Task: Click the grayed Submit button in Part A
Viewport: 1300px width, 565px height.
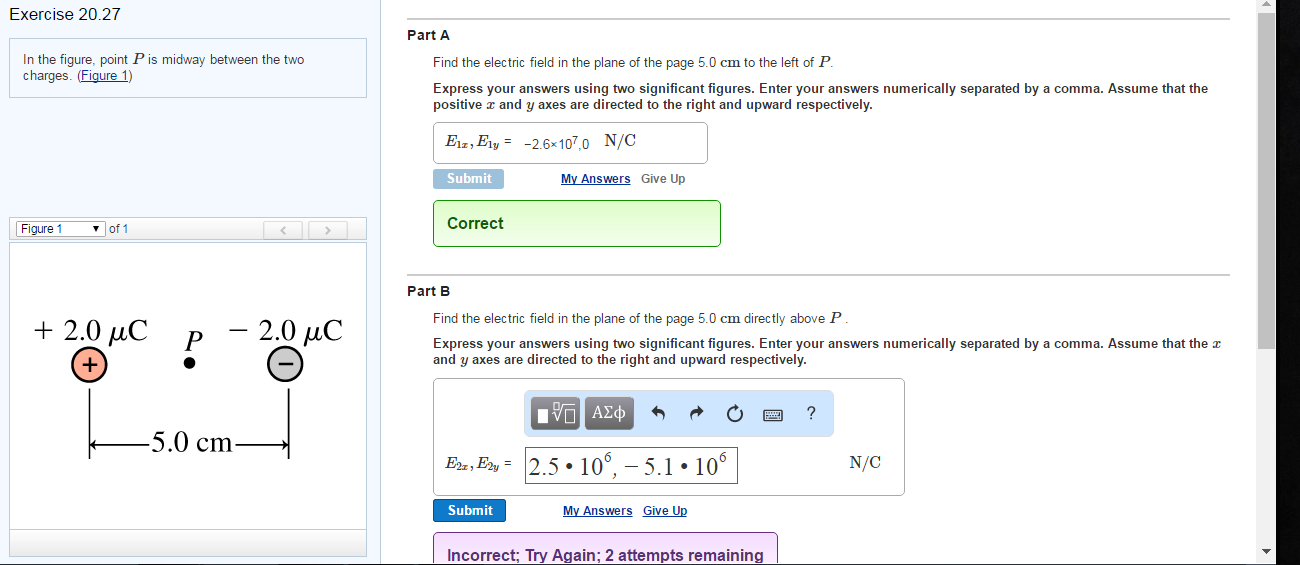Action: (469, 178)
